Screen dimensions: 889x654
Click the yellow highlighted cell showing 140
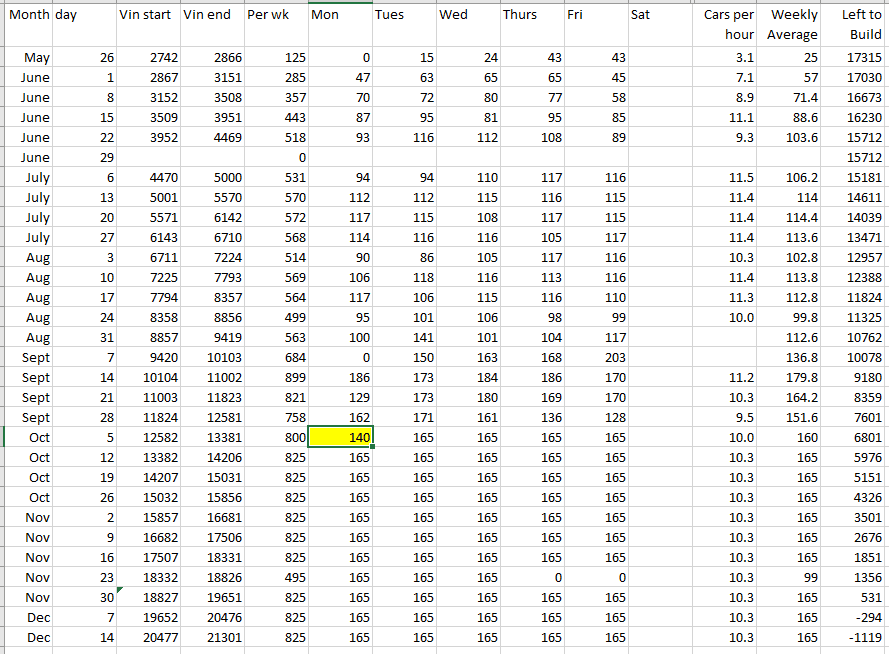[340, 437]
